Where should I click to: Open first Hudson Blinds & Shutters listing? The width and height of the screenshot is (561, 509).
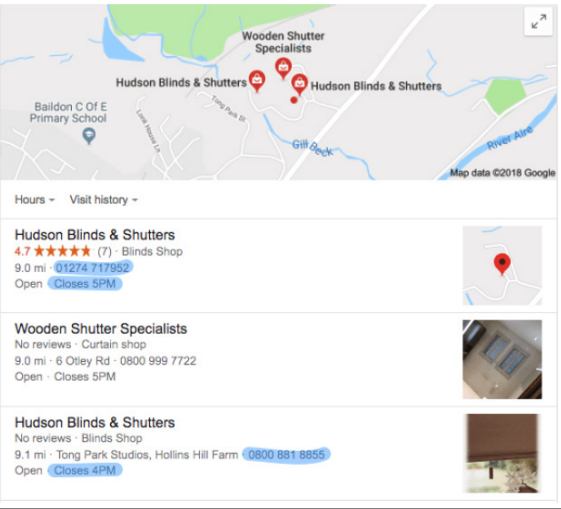95,235
